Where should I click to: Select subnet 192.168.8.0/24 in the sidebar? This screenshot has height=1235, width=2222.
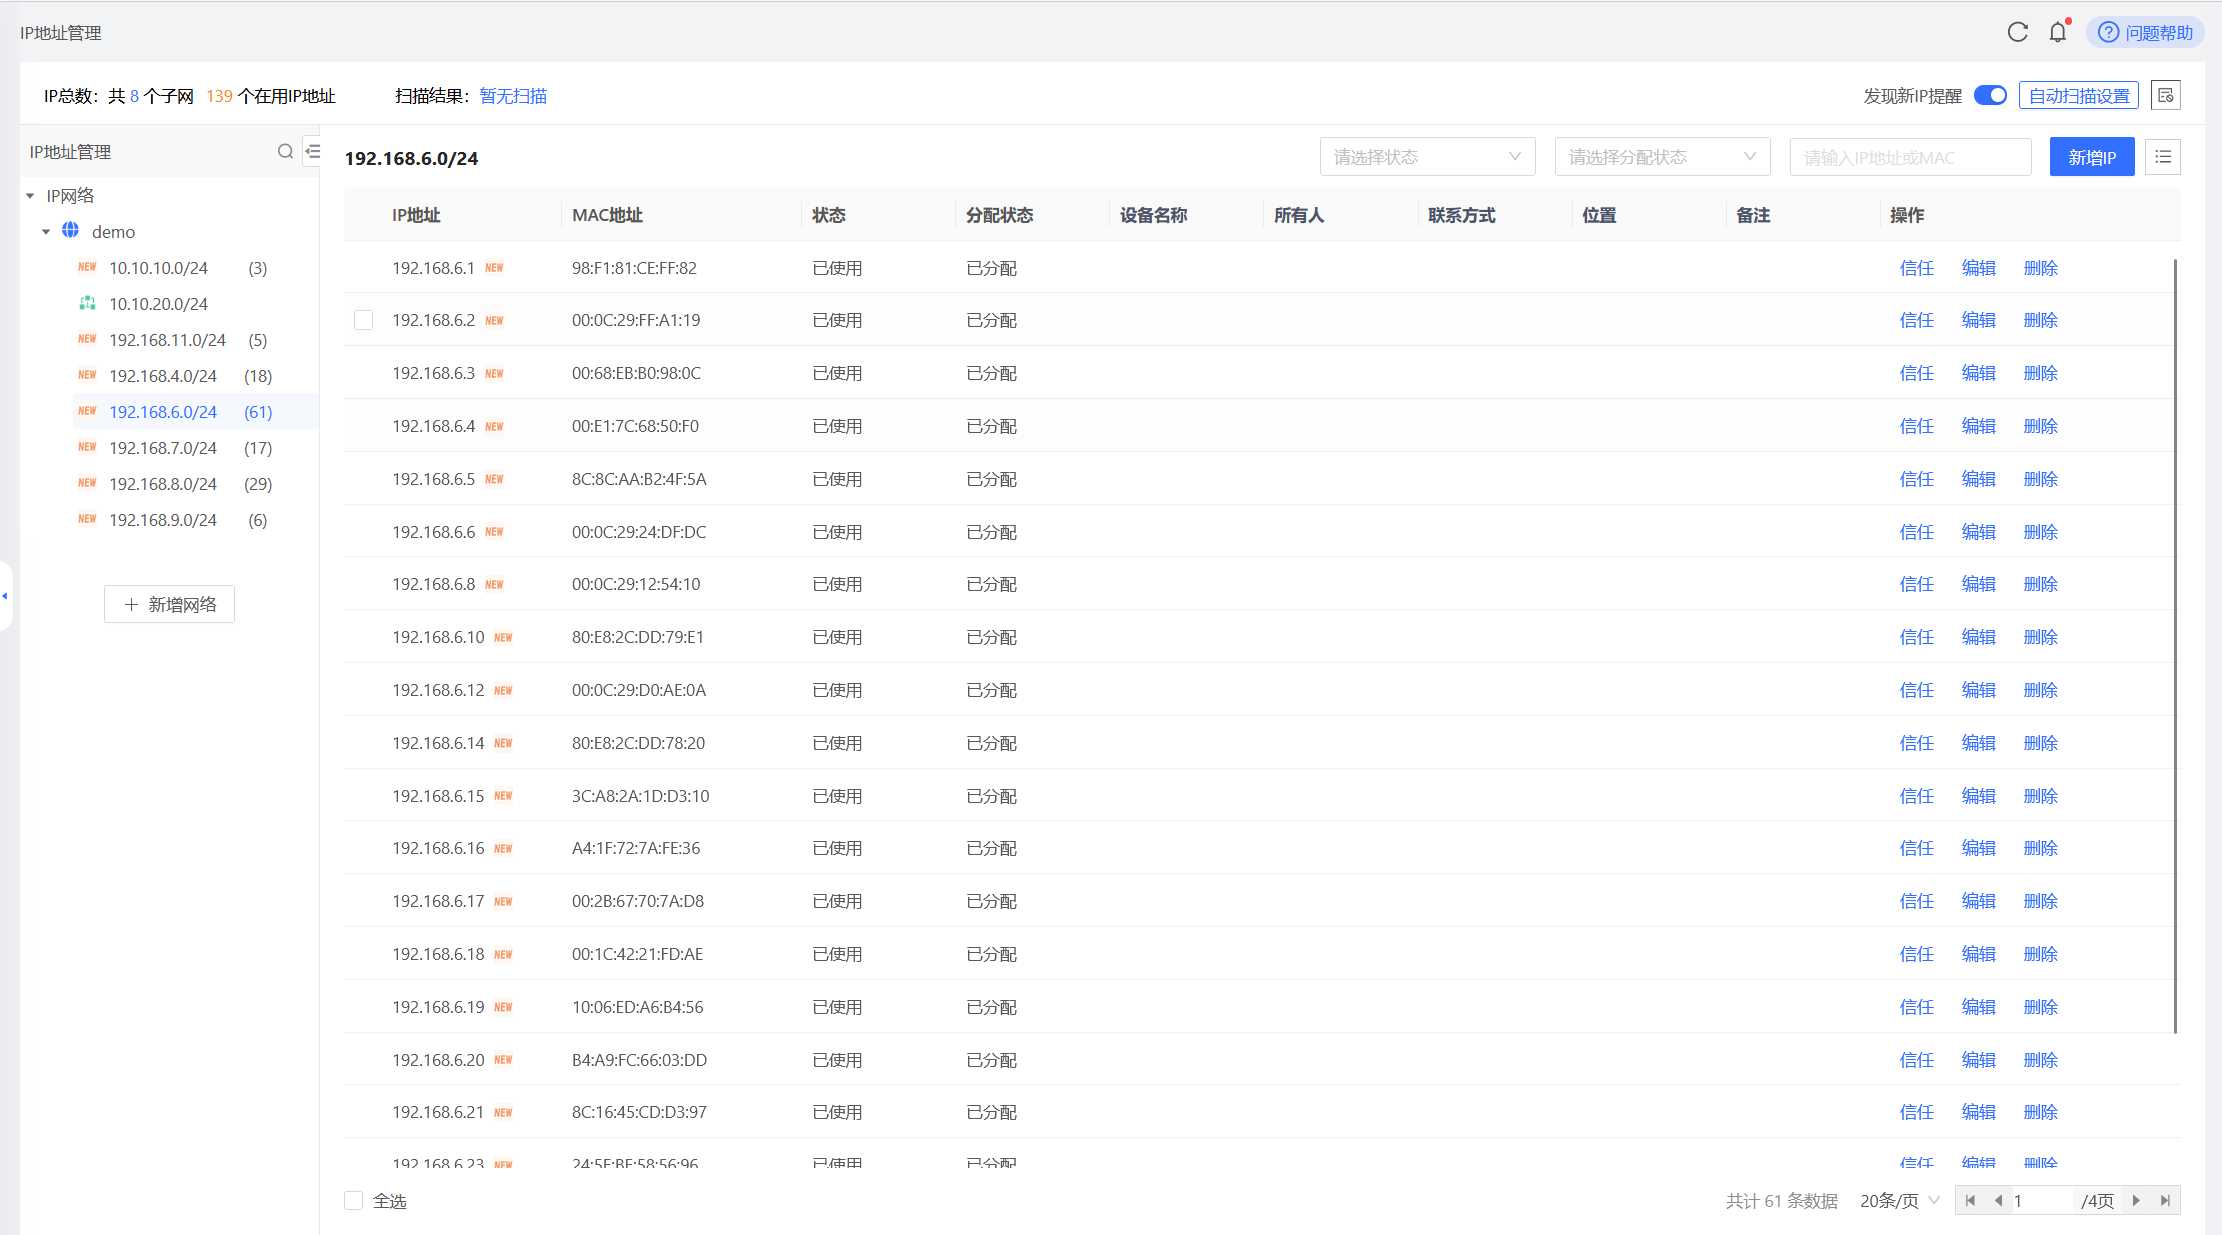coord(163,483)
